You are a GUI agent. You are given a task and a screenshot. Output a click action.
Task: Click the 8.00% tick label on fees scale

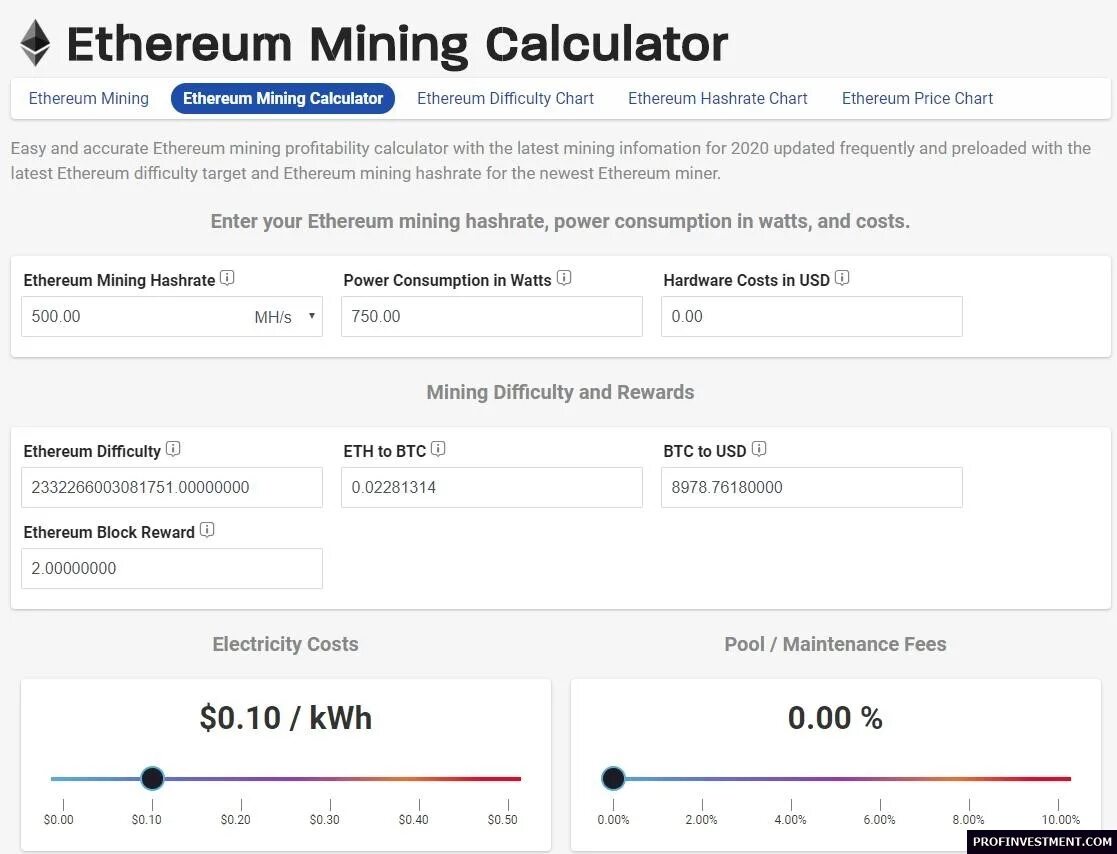point(968,820)
